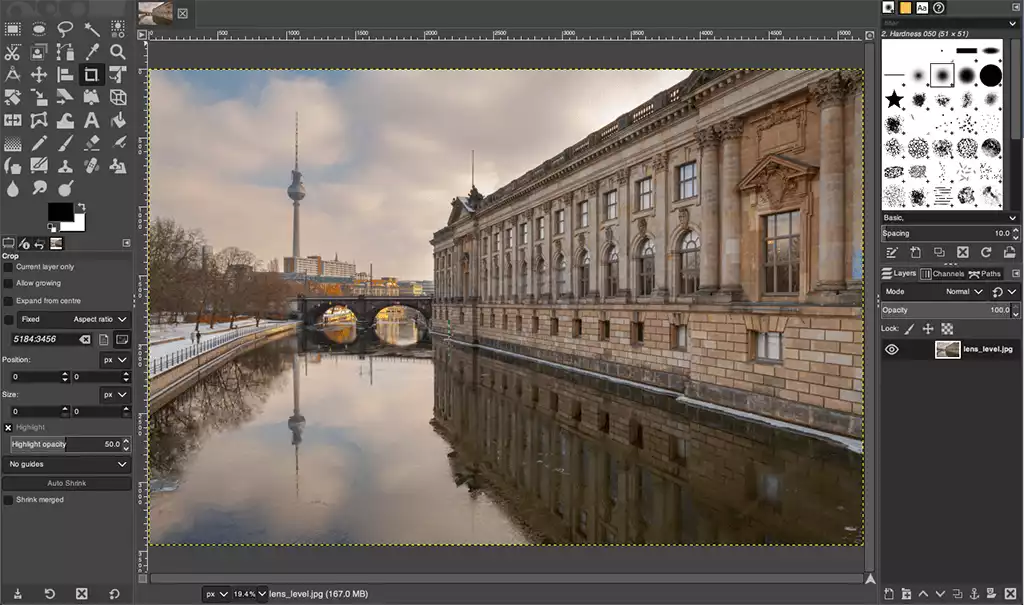Choose the Eraser tool

point(91,144)
